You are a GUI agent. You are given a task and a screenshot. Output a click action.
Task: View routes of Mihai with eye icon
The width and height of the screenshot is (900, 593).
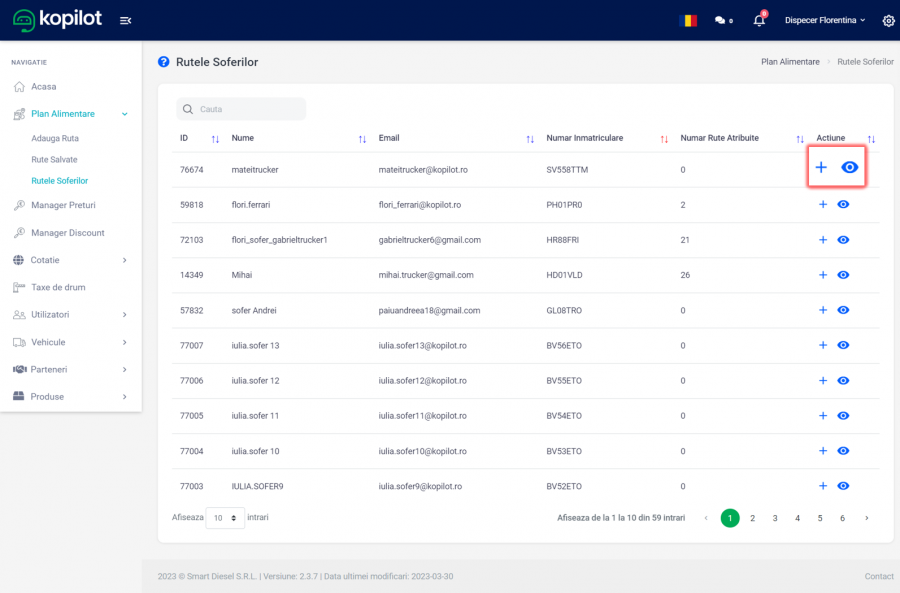tap(843, 275)
